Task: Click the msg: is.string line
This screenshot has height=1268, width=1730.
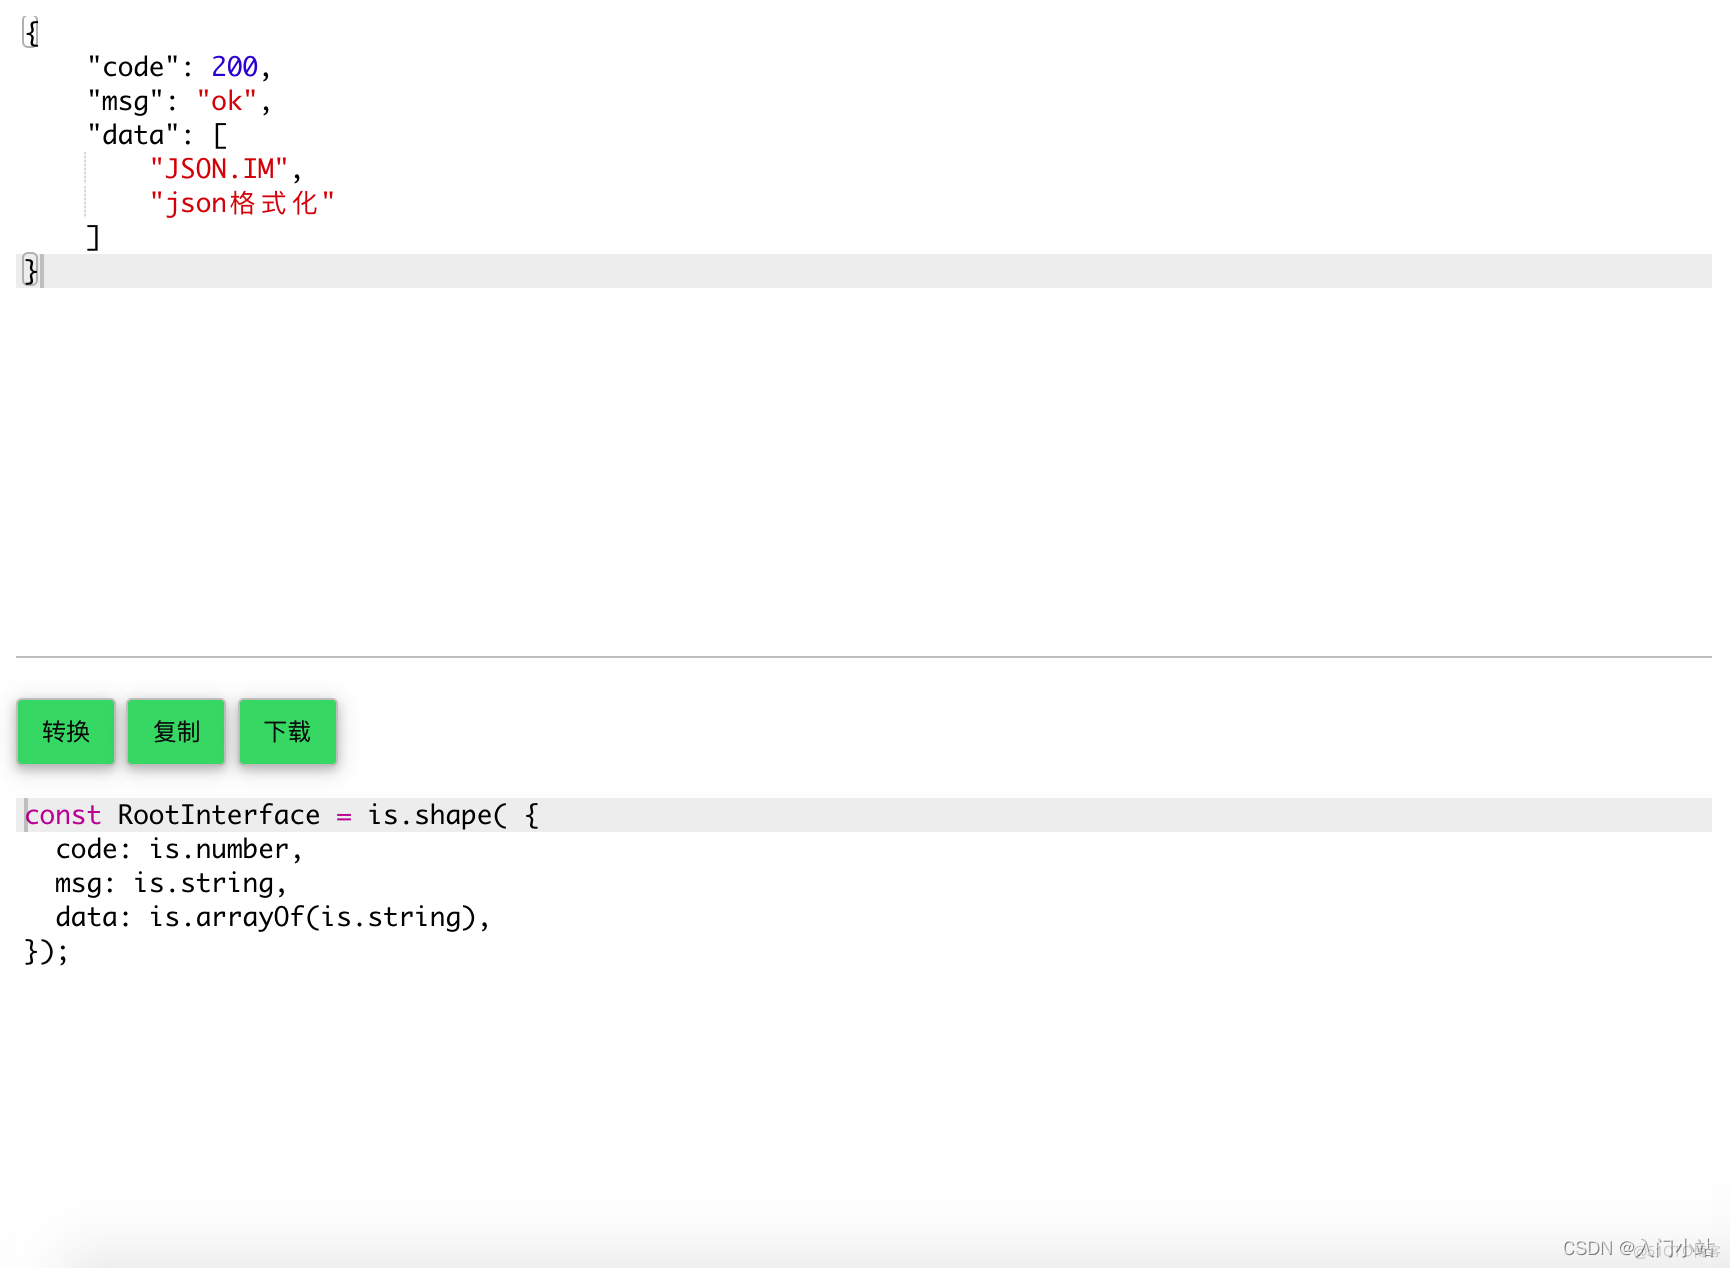Action: click(171, 883)
